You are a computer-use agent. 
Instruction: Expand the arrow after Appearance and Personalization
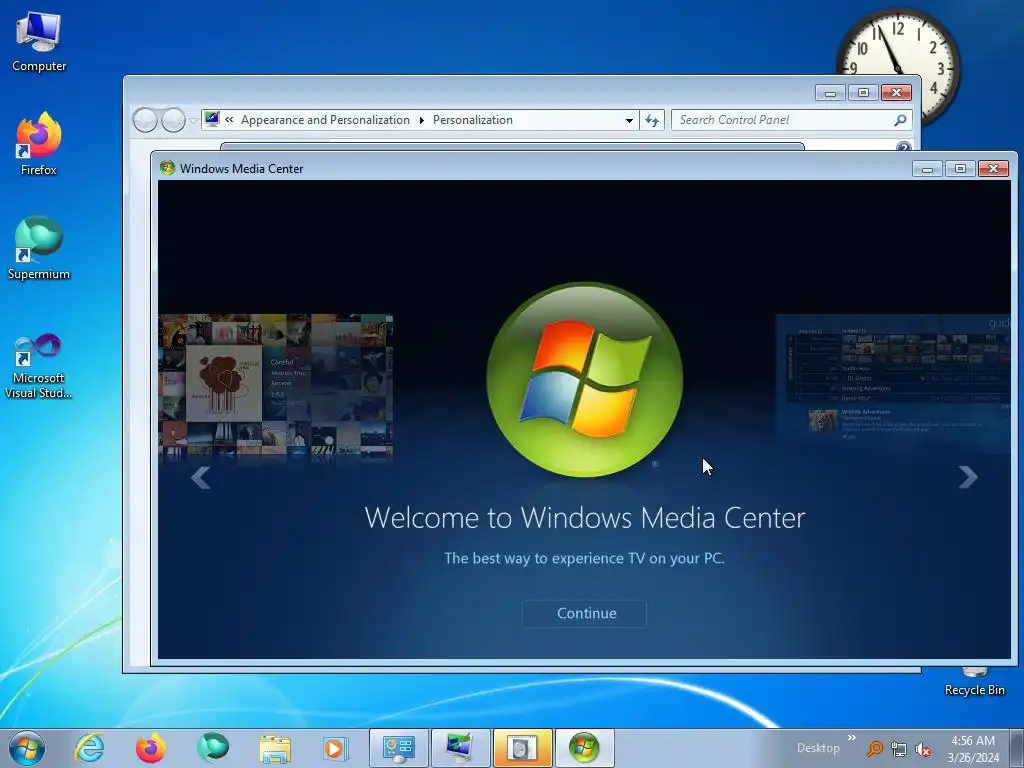[x=421, y=120]
